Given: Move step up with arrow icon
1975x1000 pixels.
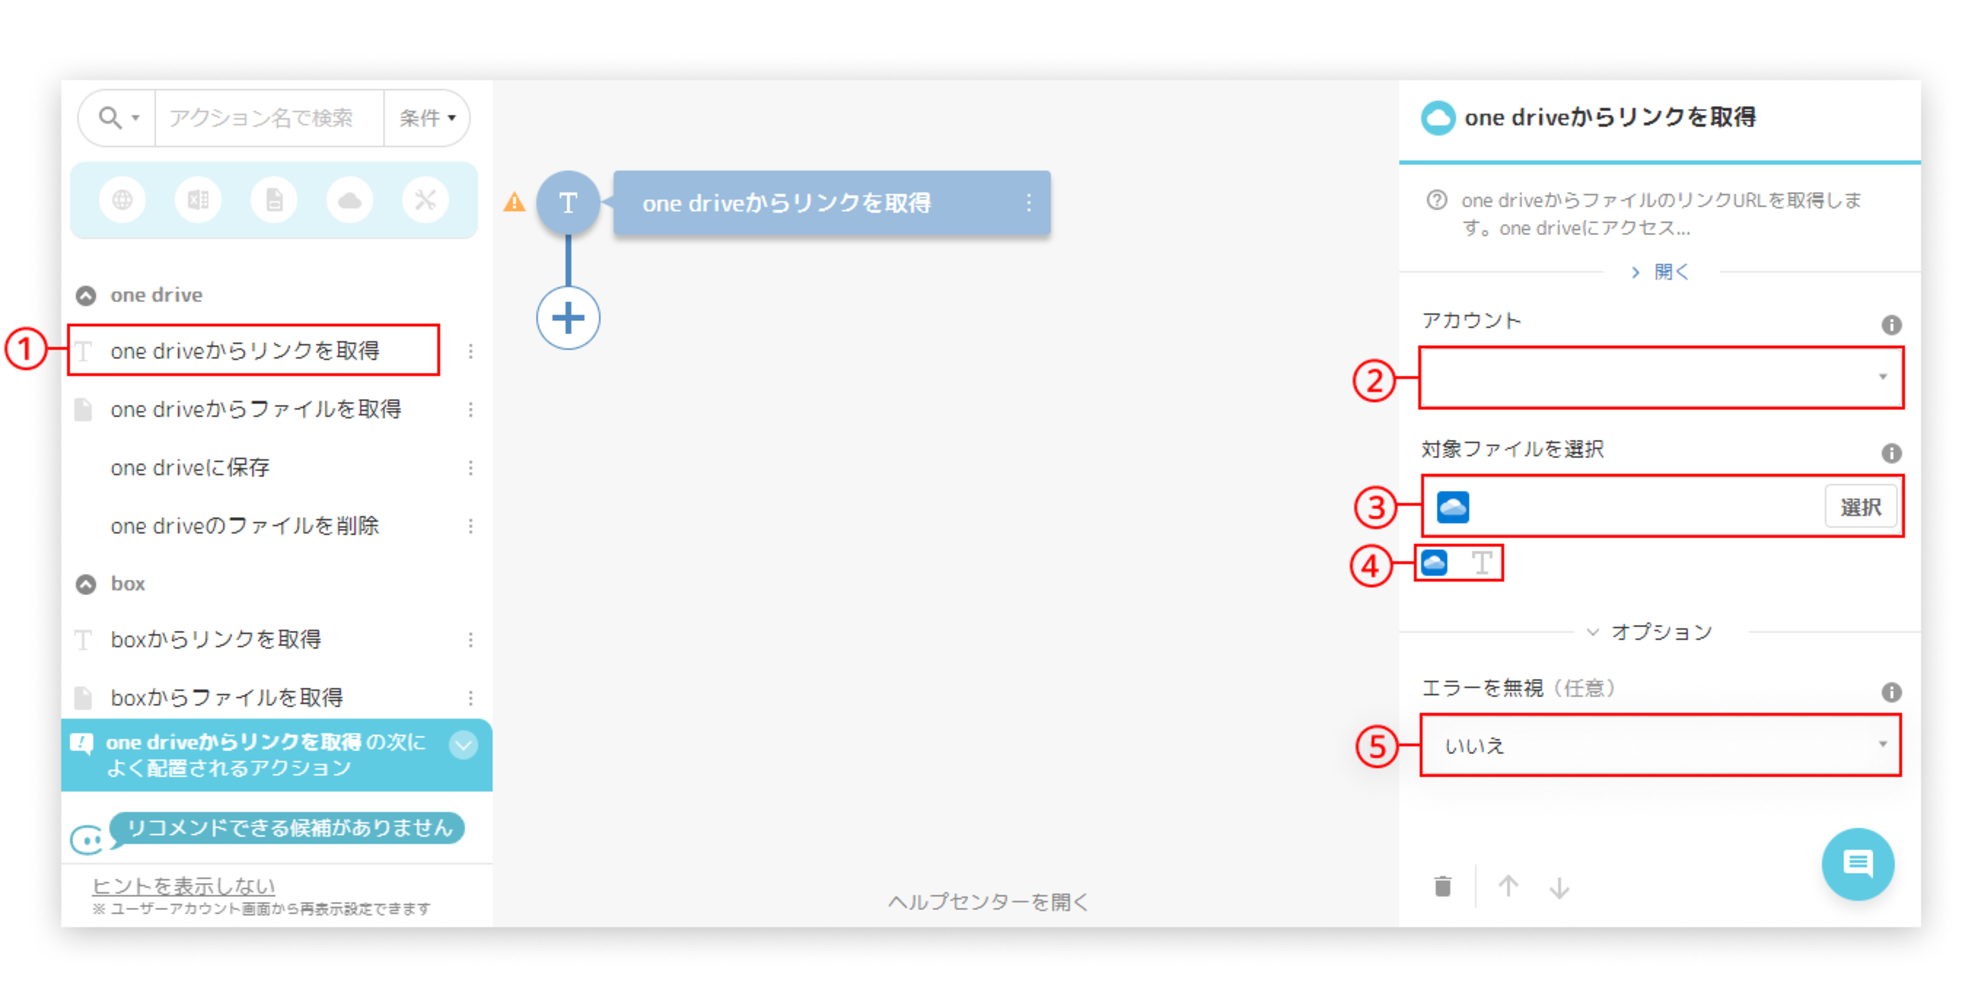Looking at the screenshot, I should point(1508,886).
